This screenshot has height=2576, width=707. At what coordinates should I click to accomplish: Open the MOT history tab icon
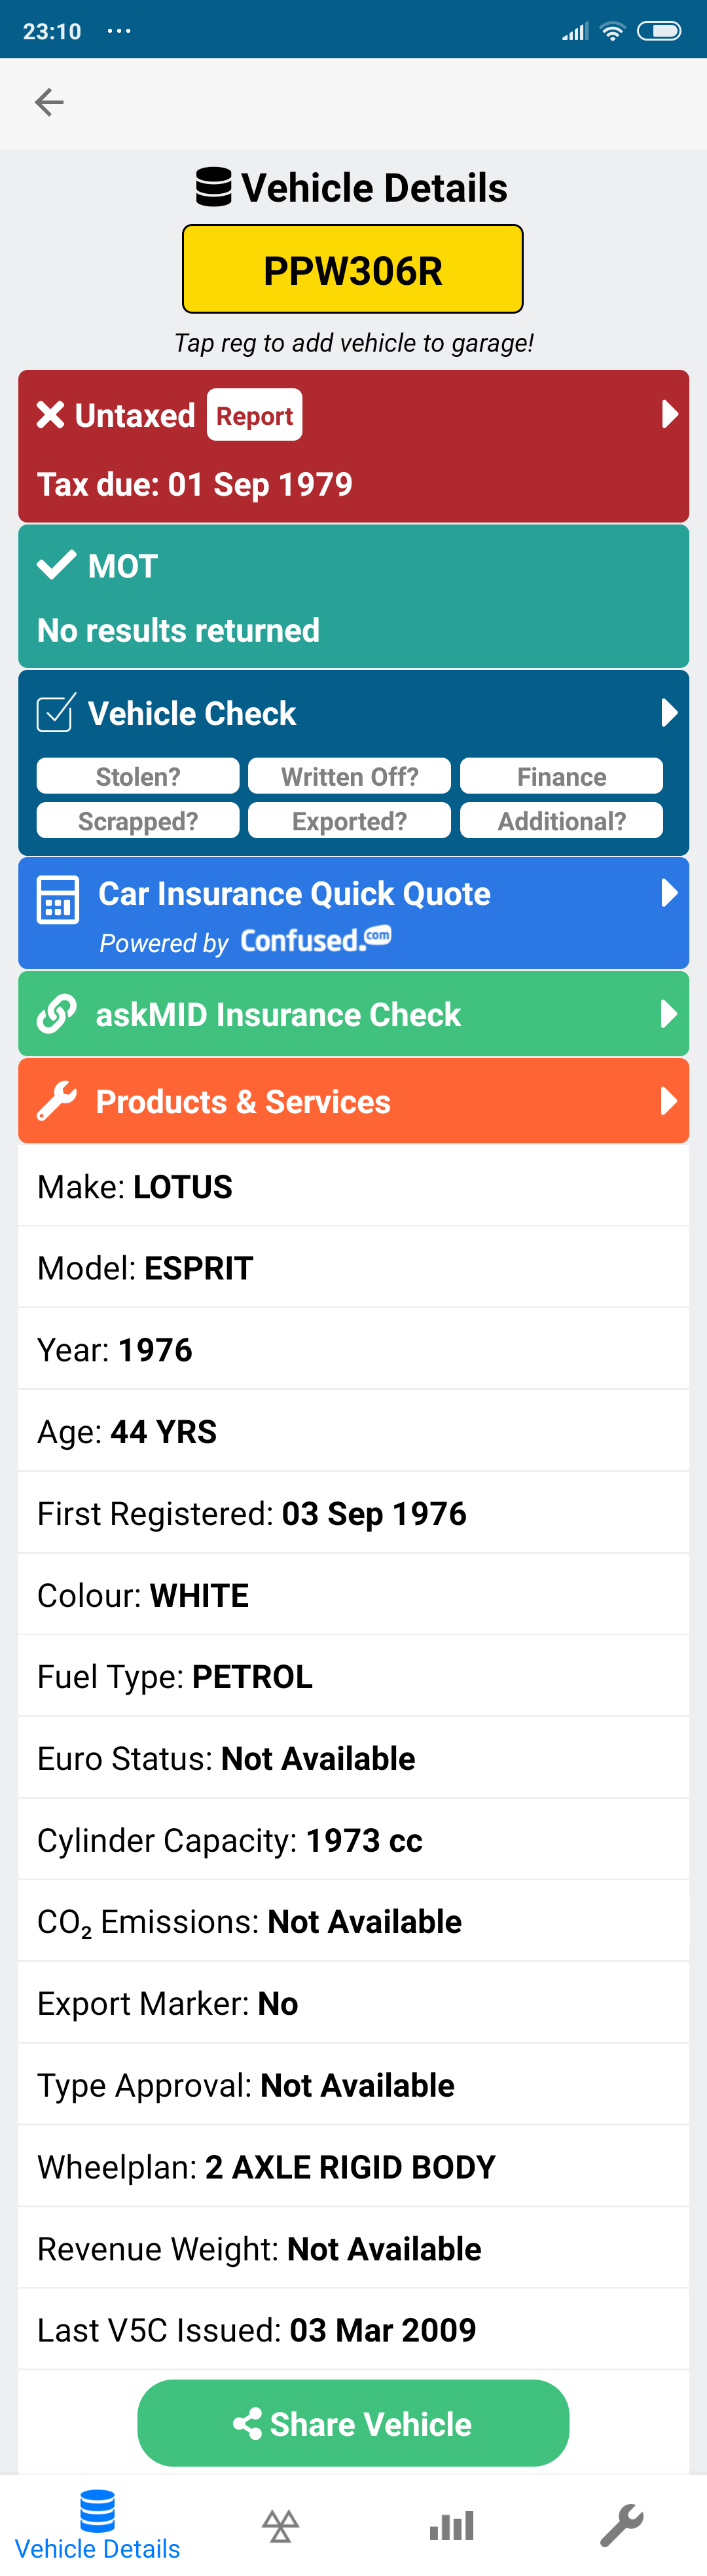[281, 2526]
